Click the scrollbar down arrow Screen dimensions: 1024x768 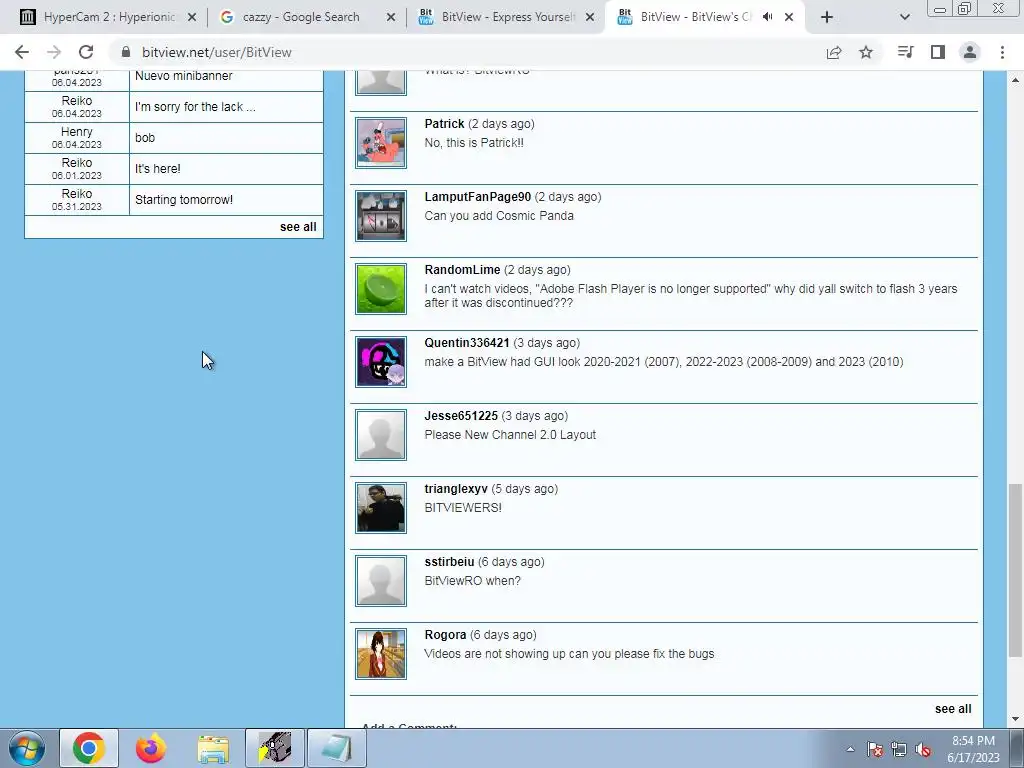[1015, 720]
